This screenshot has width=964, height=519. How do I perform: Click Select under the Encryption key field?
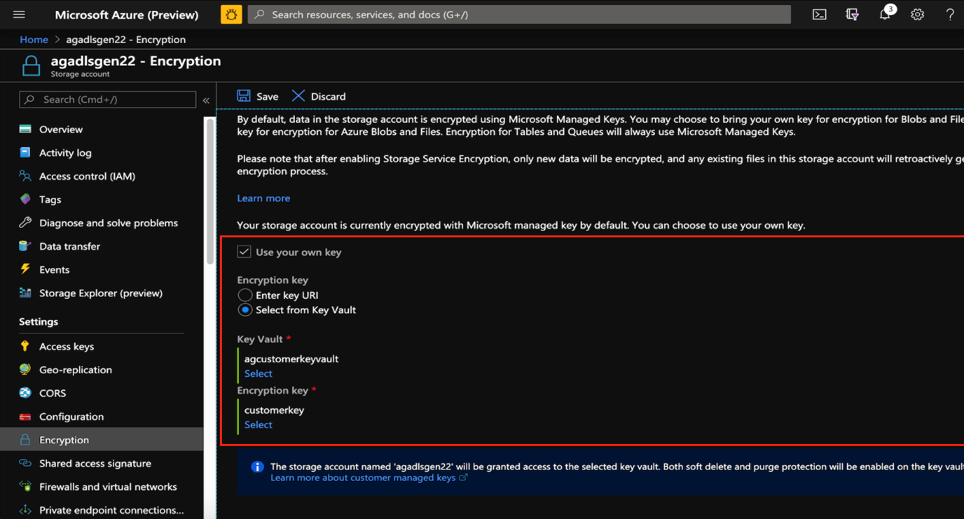[258, 424]
